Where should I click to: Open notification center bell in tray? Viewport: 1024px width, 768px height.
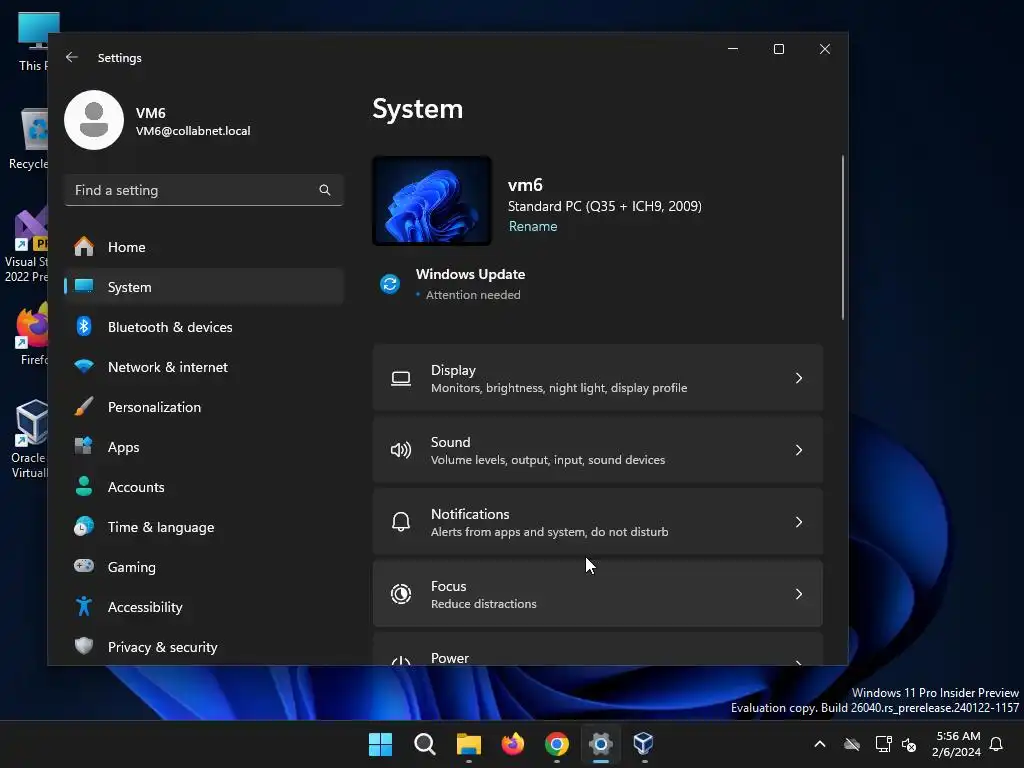click(996, 744)
